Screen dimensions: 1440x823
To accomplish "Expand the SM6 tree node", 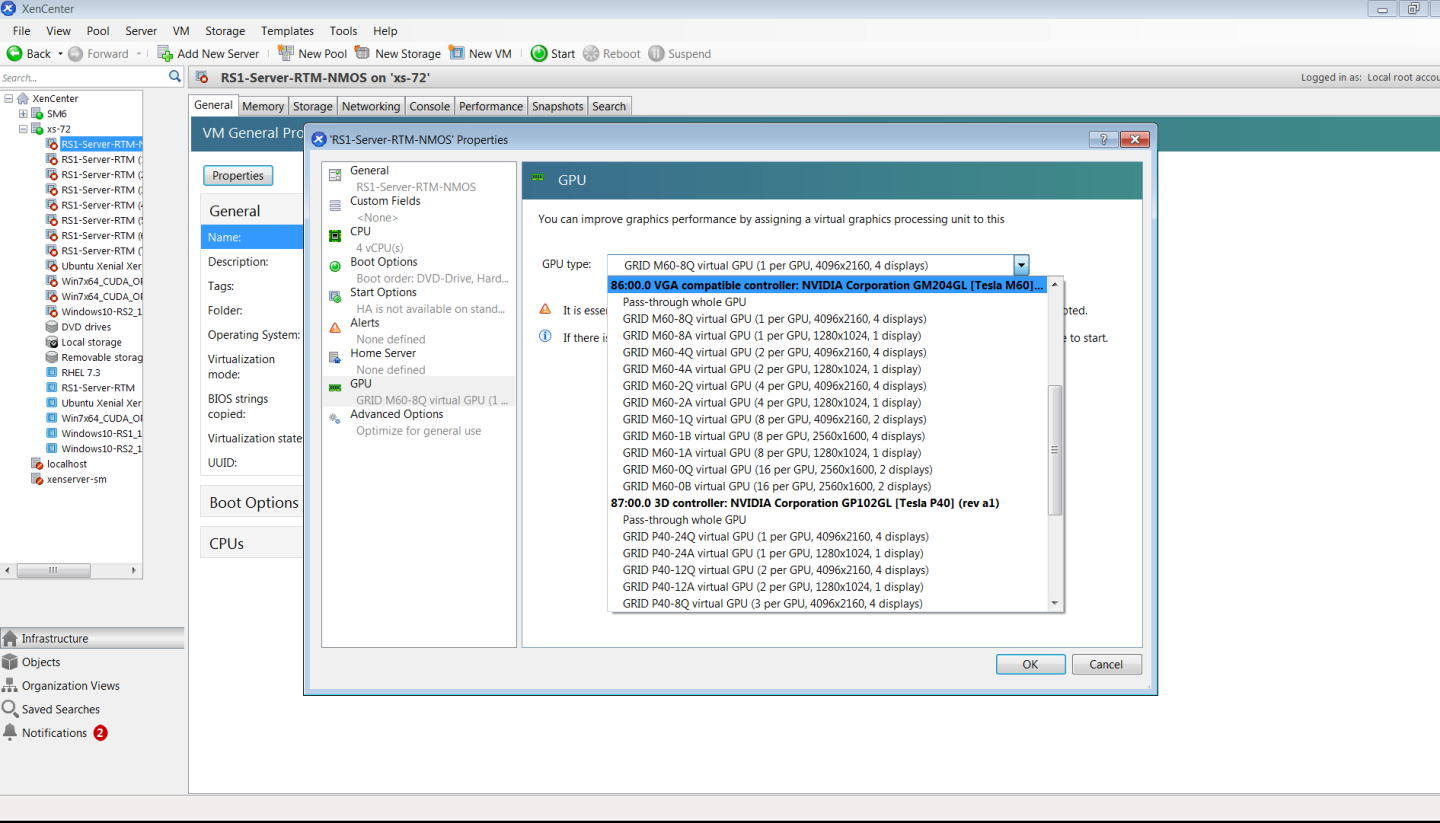I will (x=22, y=113).
